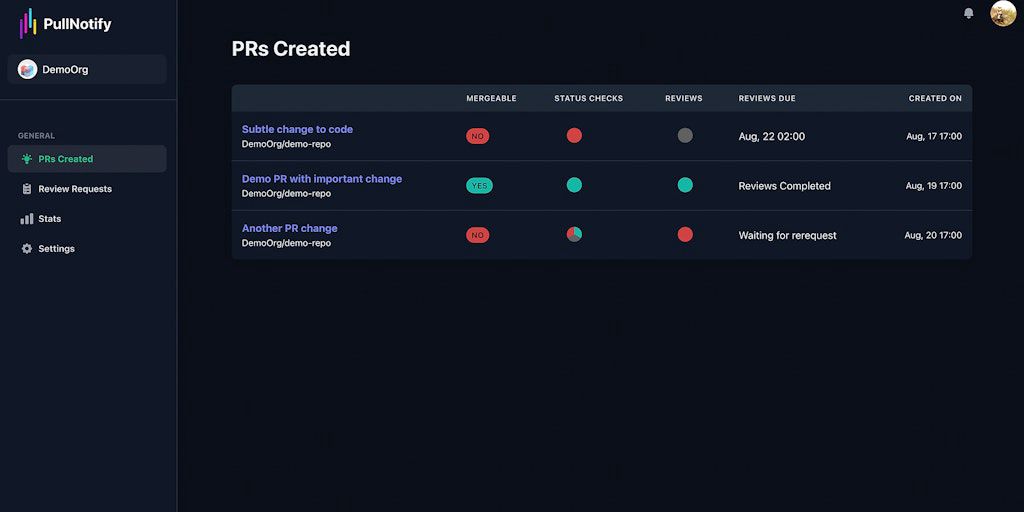This screenshot has width=1024, height=512.
Task: Open 'Another PR change' link
Action: pos(290,228)
